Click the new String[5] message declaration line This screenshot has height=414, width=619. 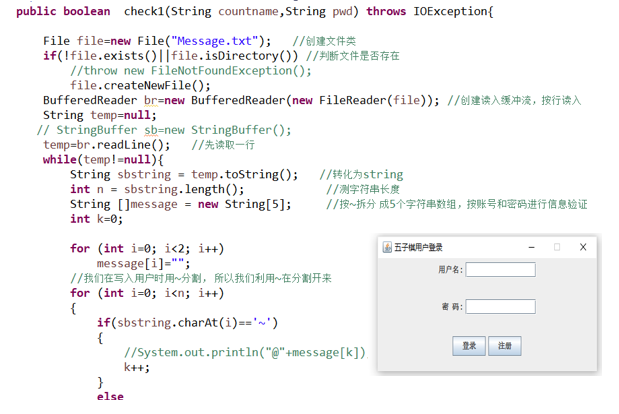(181, 204)
